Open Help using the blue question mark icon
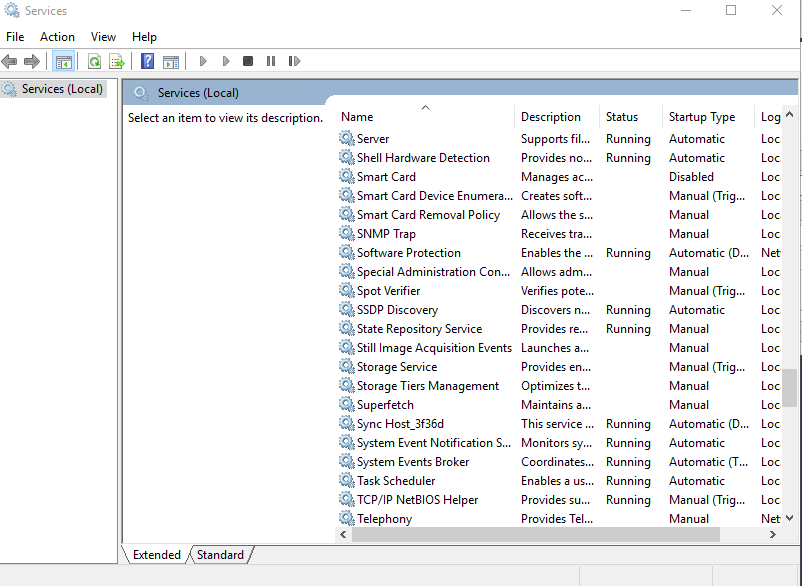Viewport: 802px width, 586px height. pyautogui.click(x=146, y=61)
